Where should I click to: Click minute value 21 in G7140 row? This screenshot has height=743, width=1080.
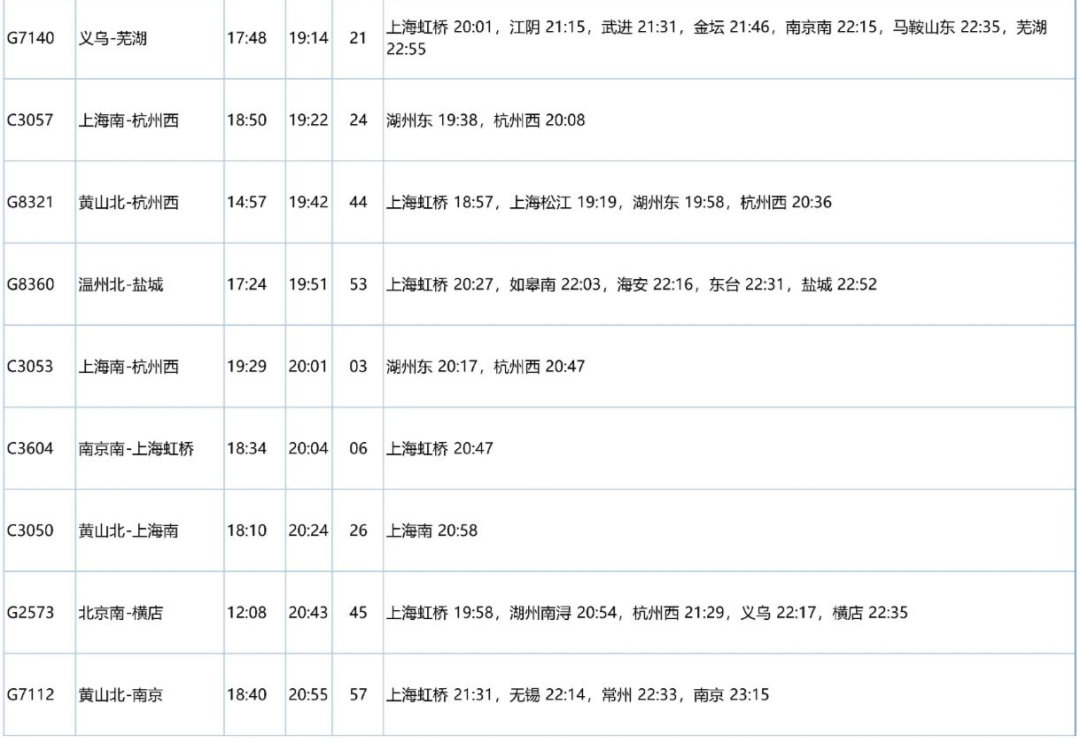357,38
